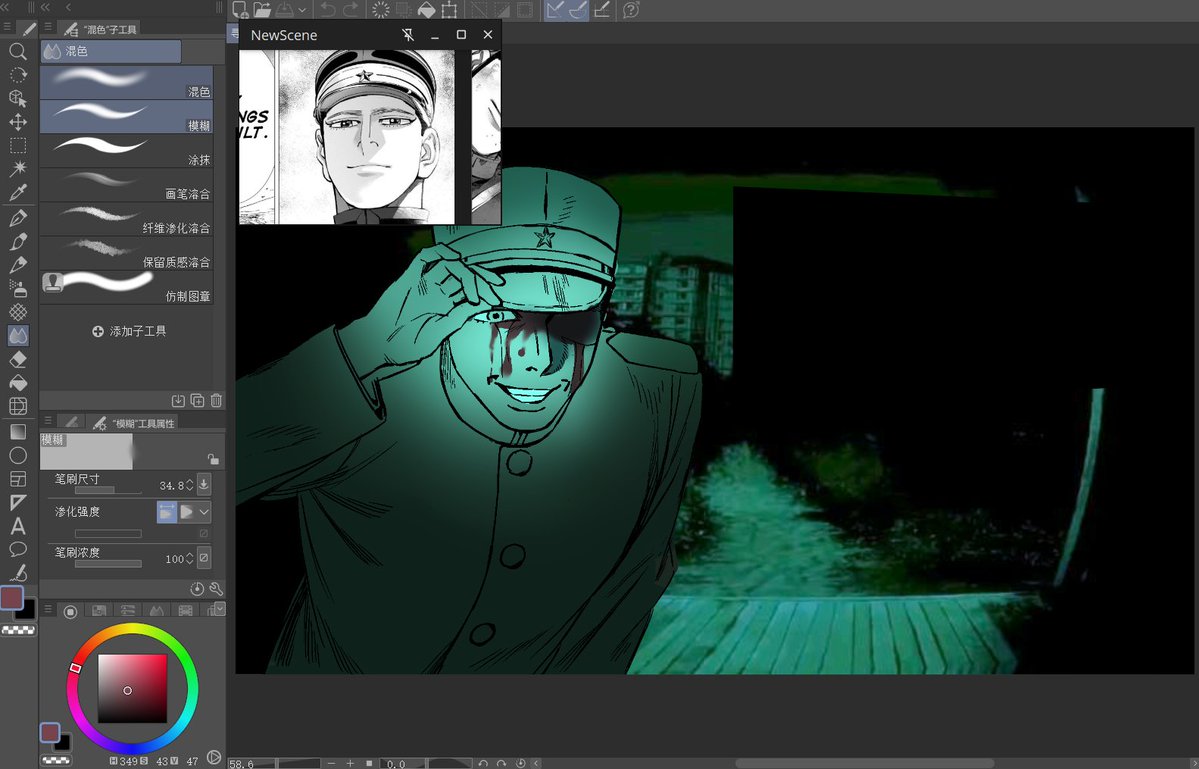The width and height of the screenshot is (1199, 769).
Task: Select the Move layer tool
Action: tap(18, 122)
